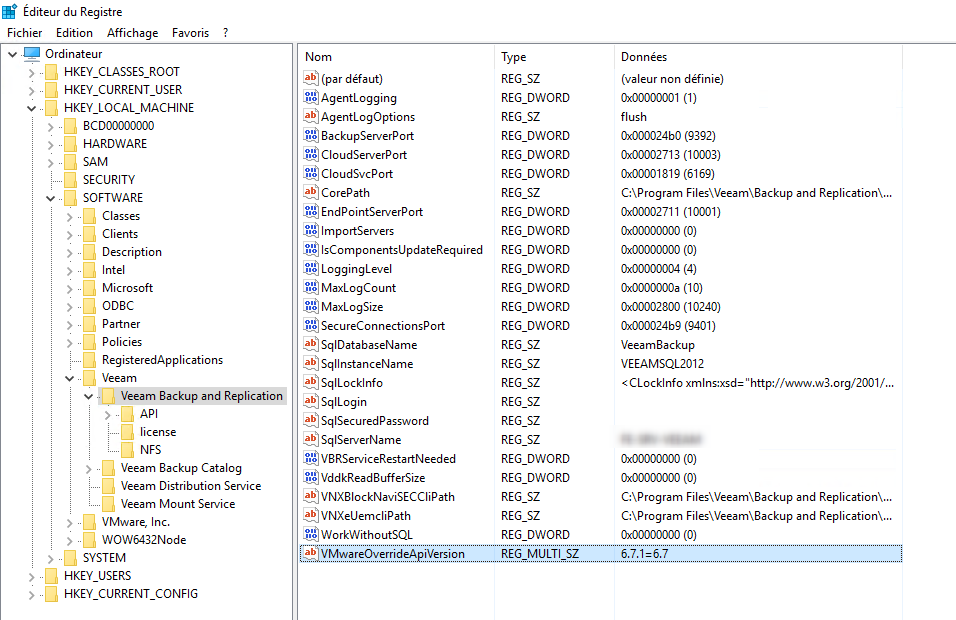Click the SqlLockInfo string icon

(311, 383)
